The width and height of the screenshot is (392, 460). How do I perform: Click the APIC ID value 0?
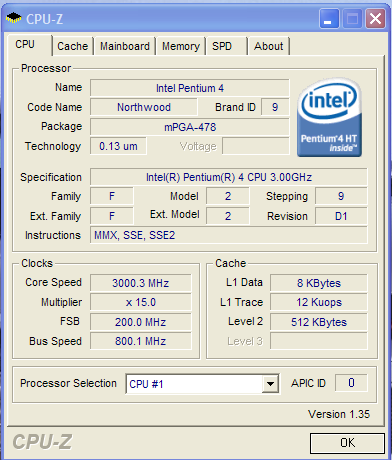tap(351, 383)
